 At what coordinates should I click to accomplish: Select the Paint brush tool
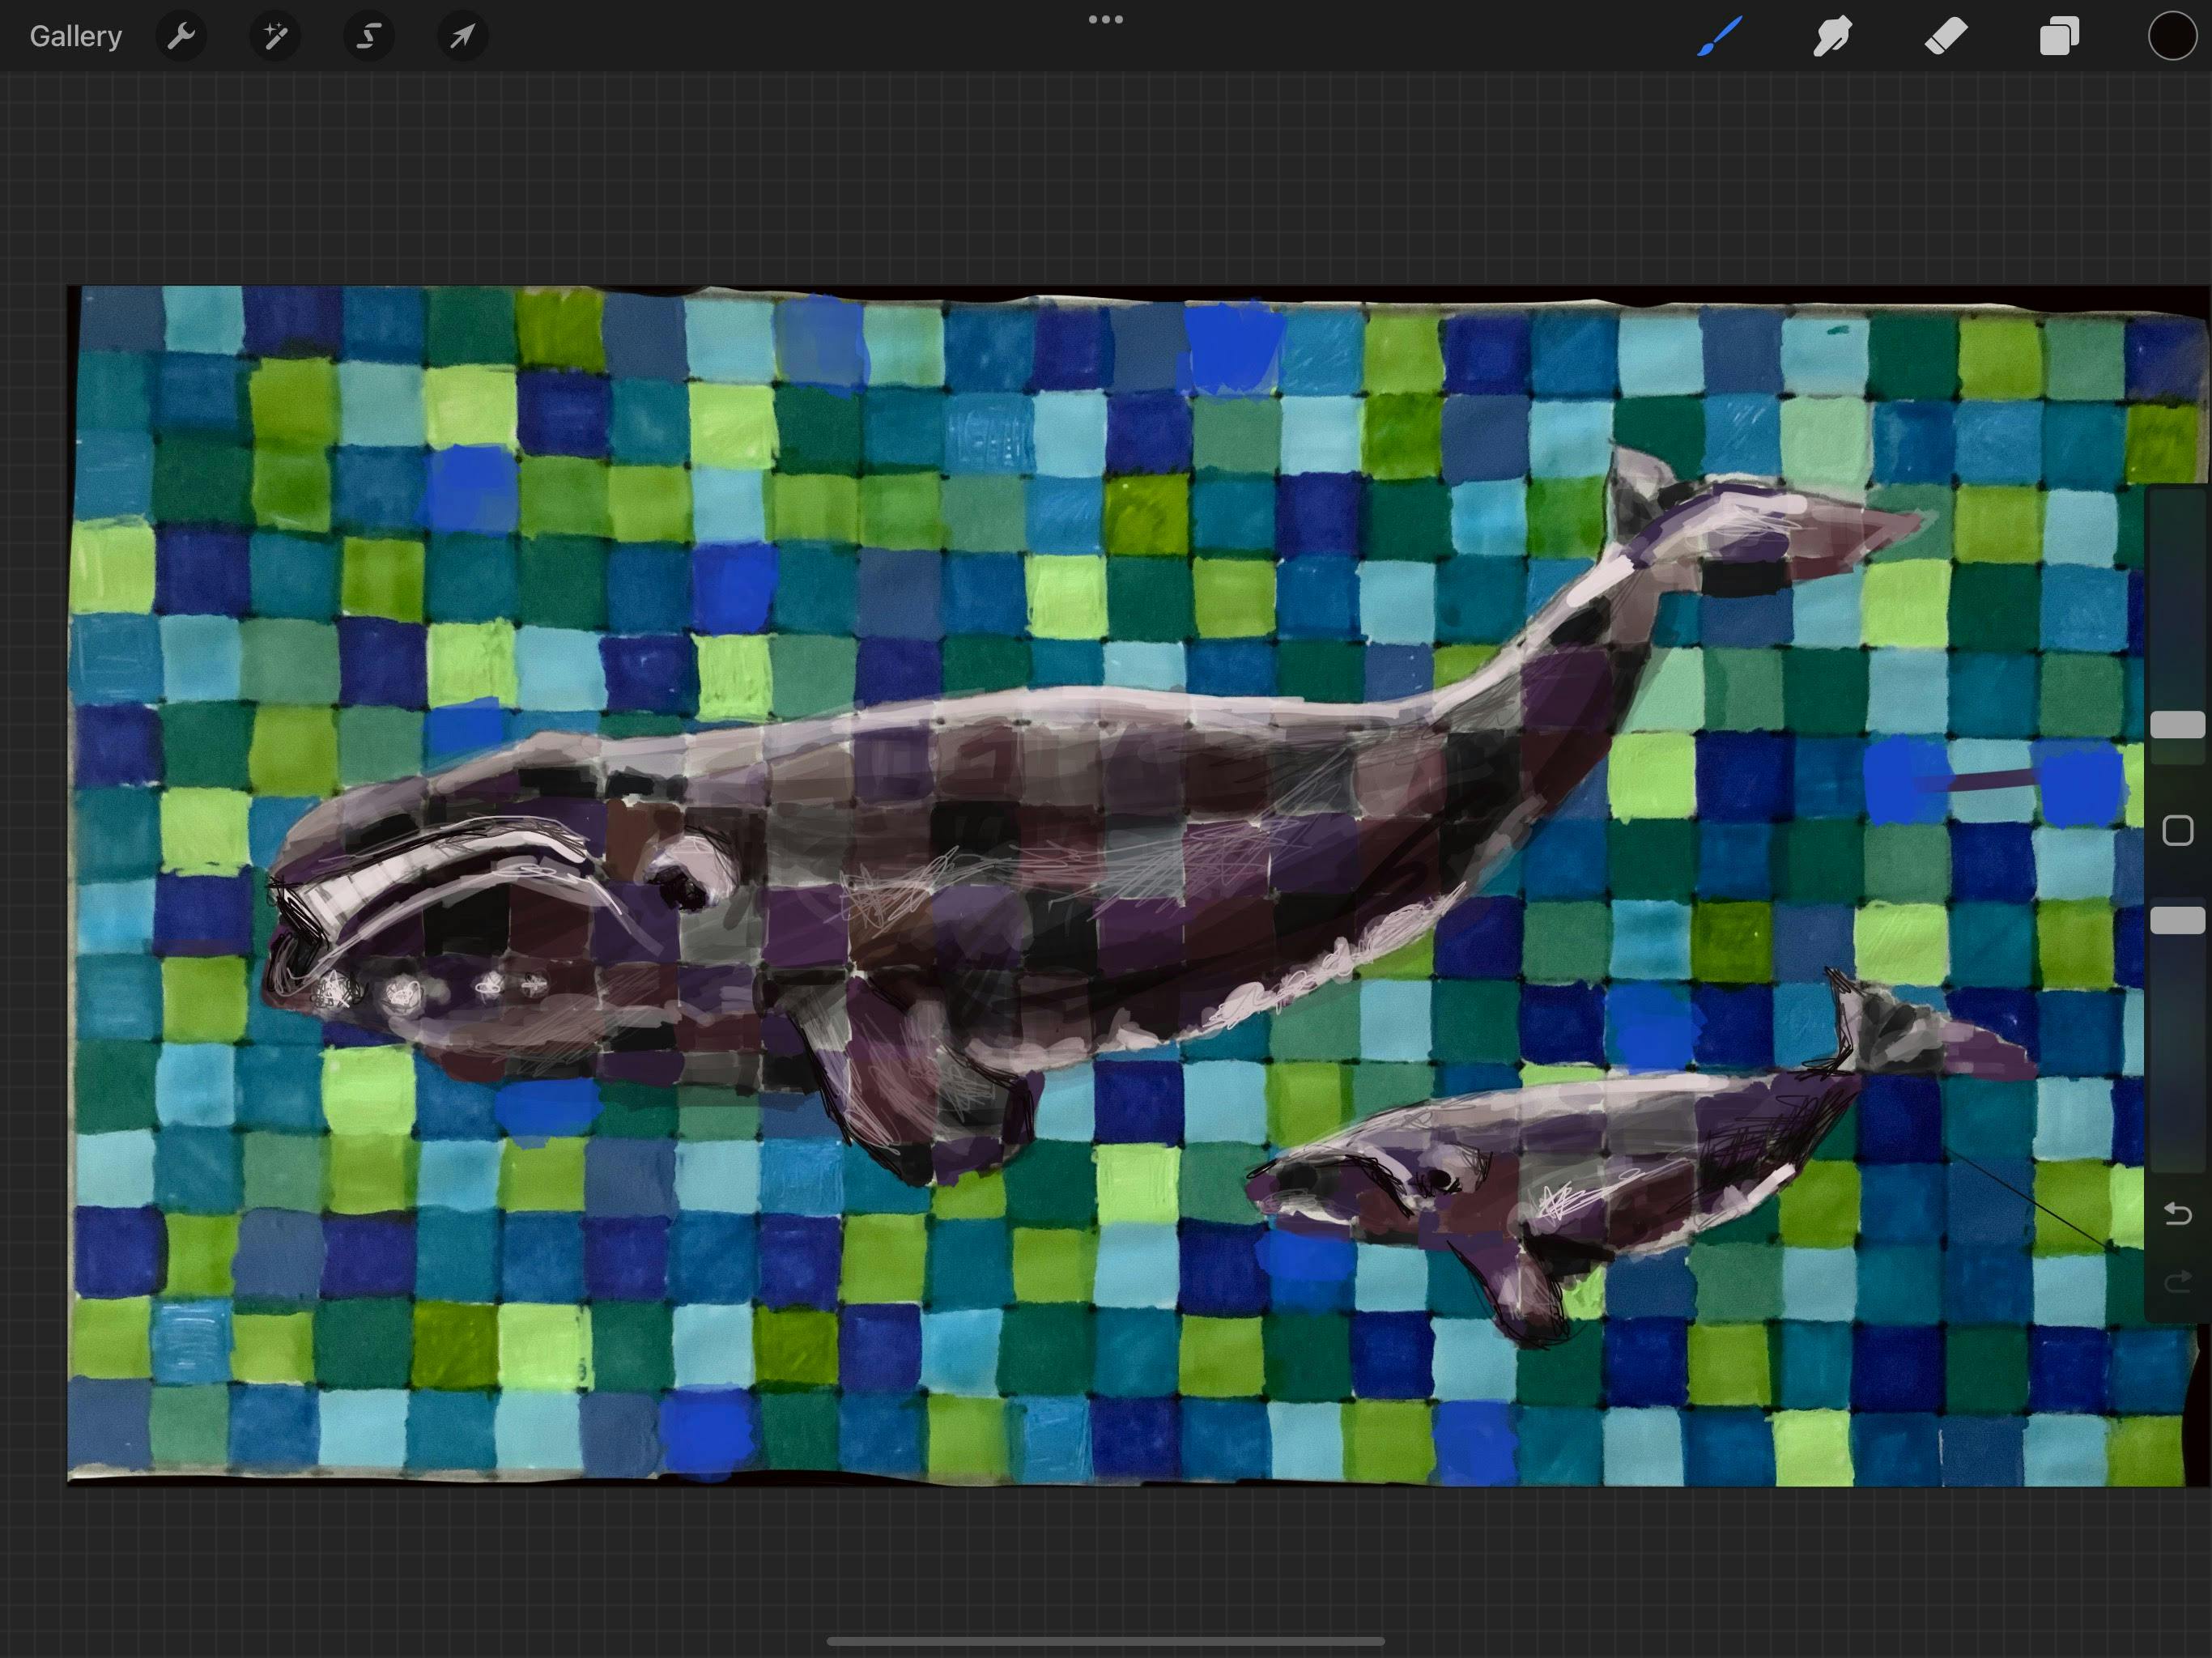[x=1720, y=37]
